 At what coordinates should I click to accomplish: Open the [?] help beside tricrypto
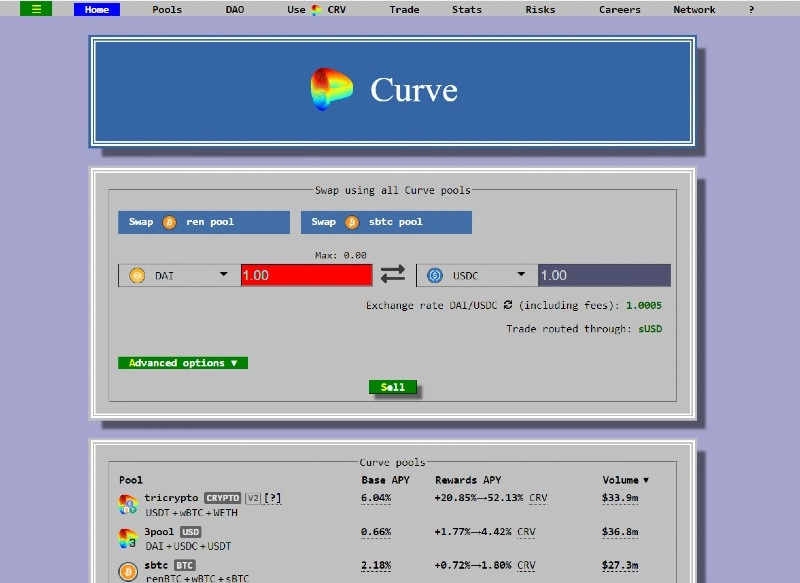coord(272,498)
